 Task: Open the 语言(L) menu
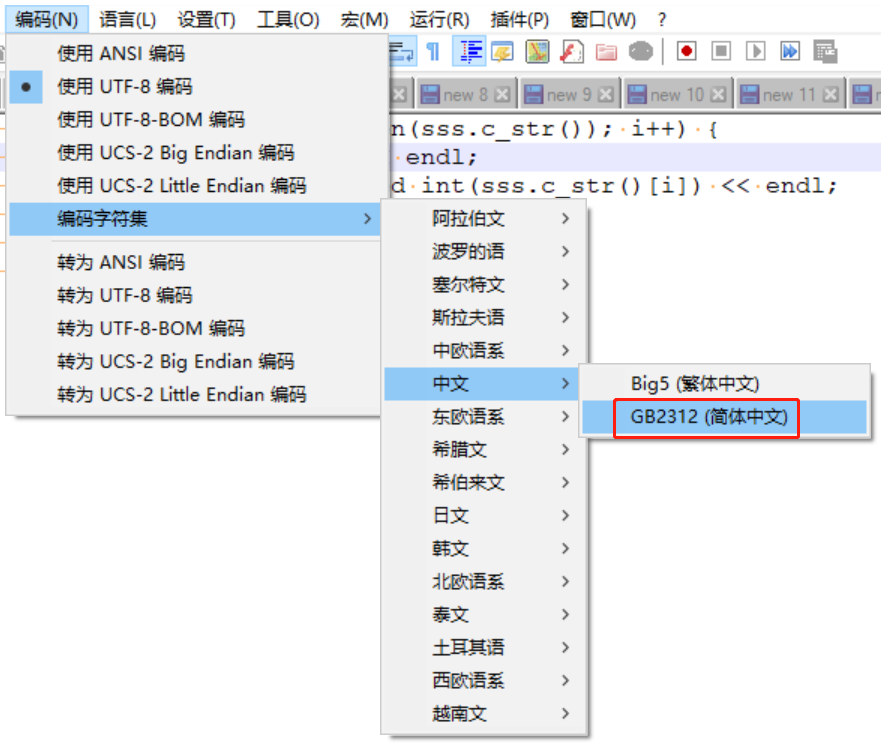[128, 20]
